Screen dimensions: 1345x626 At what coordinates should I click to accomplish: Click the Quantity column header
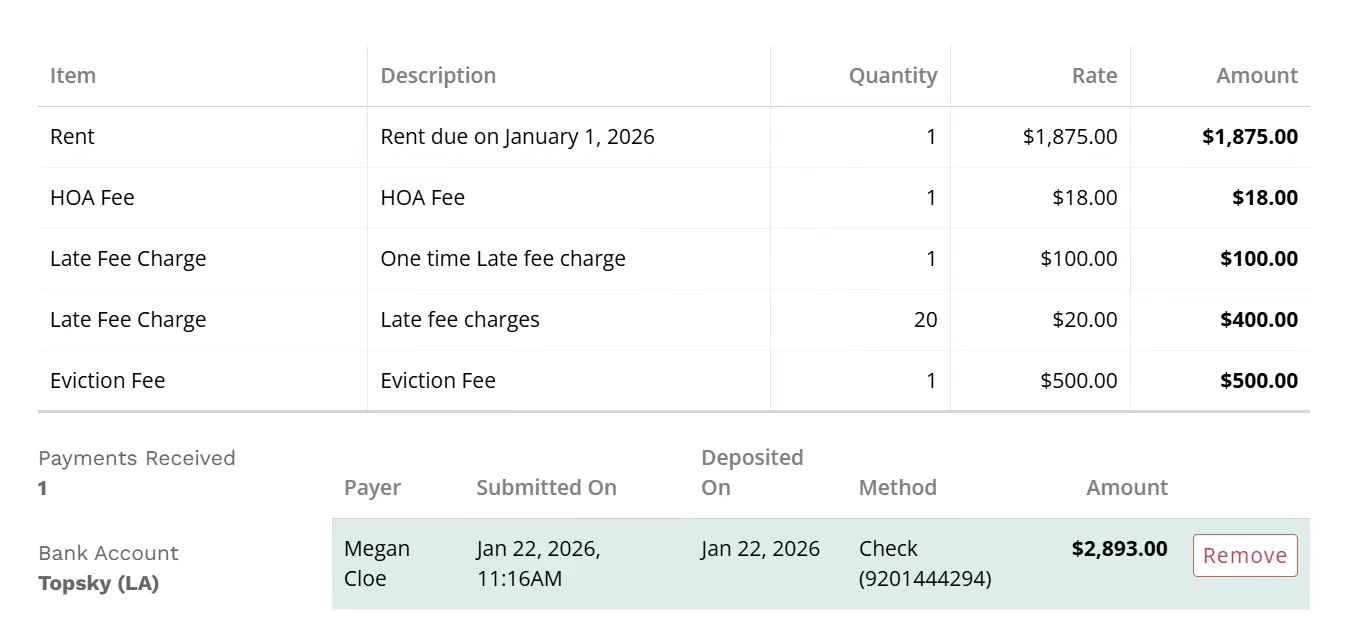892,76
